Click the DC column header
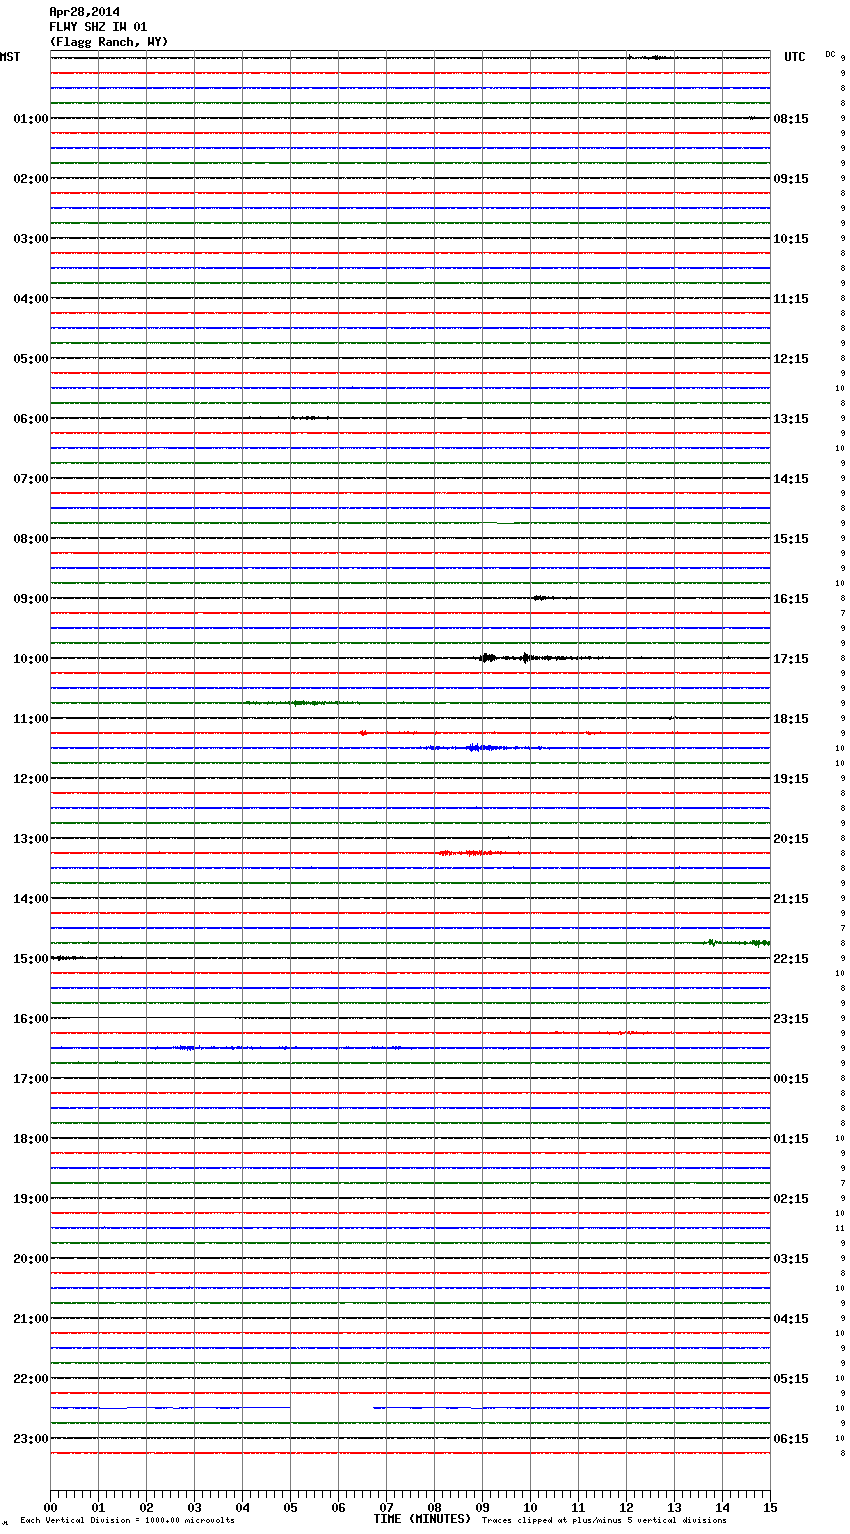The image size is (850, 1534). 830,54
